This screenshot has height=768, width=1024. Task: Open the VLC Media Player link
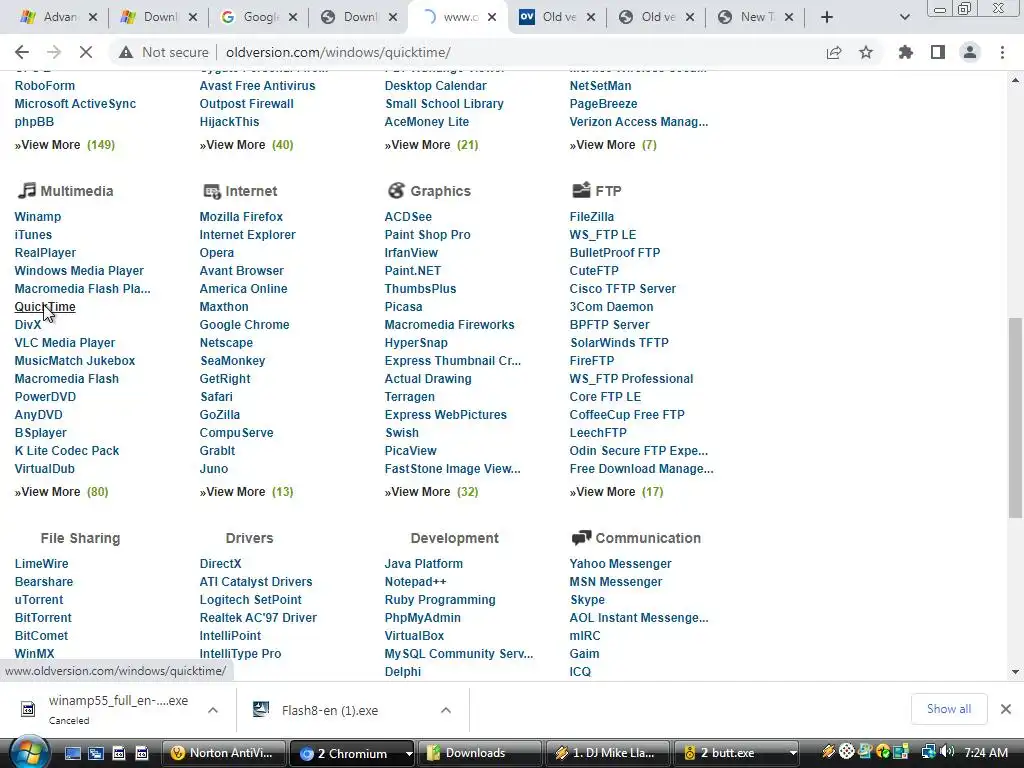65,343
